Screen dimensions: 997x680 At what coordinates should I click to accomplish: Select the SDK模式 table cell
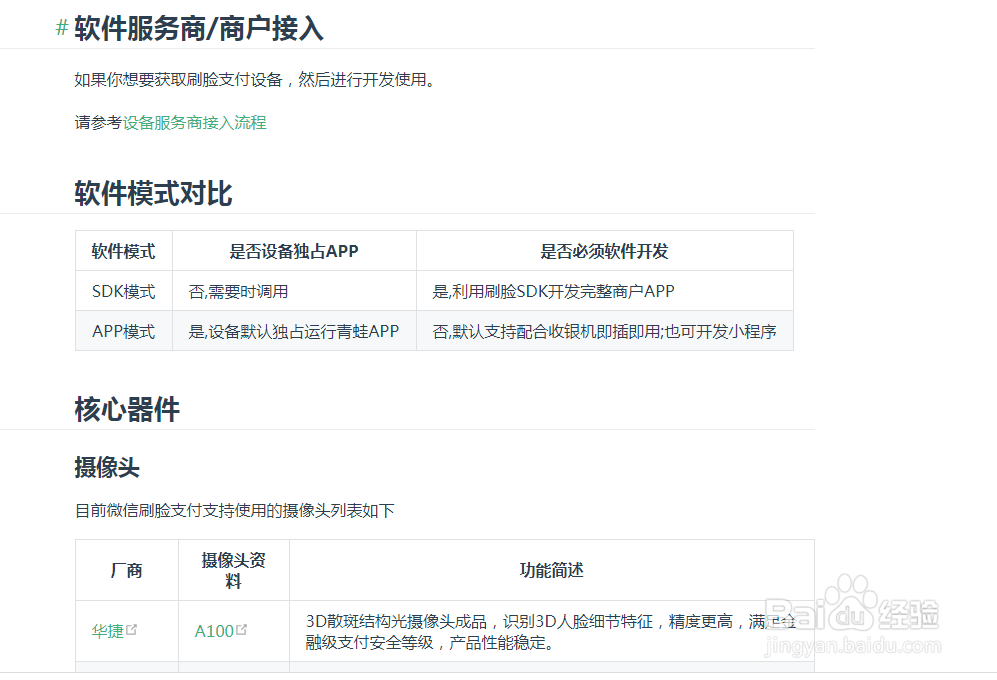tap(124, 291)
